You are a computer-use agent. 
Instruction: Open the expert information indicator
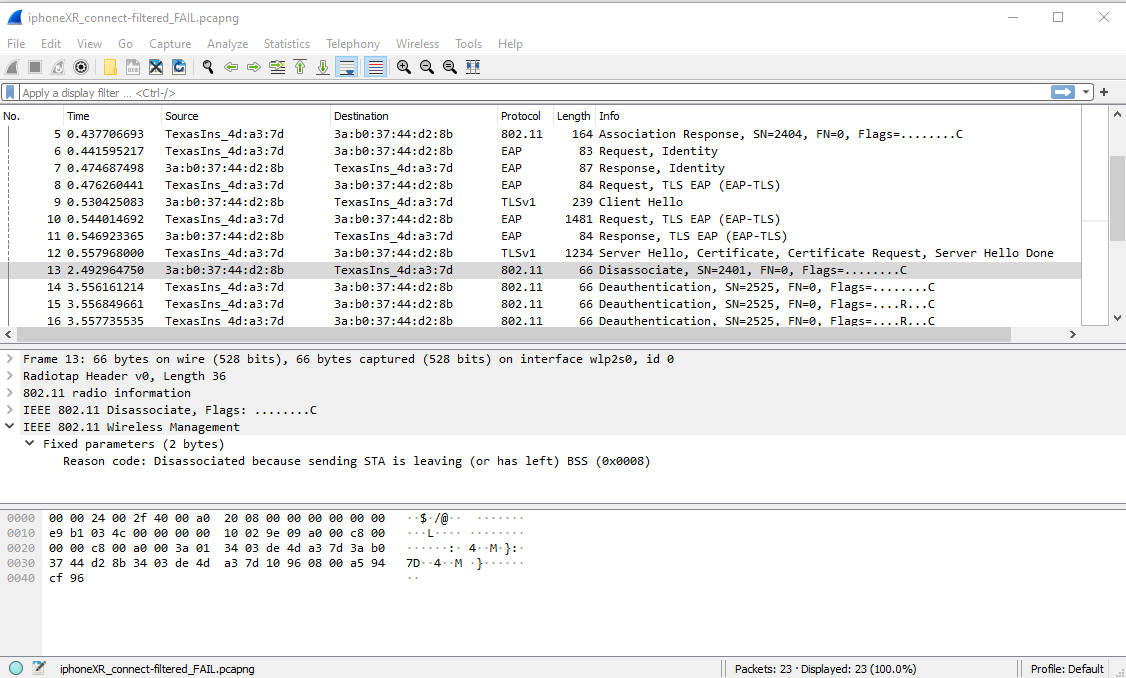(16, 668)
